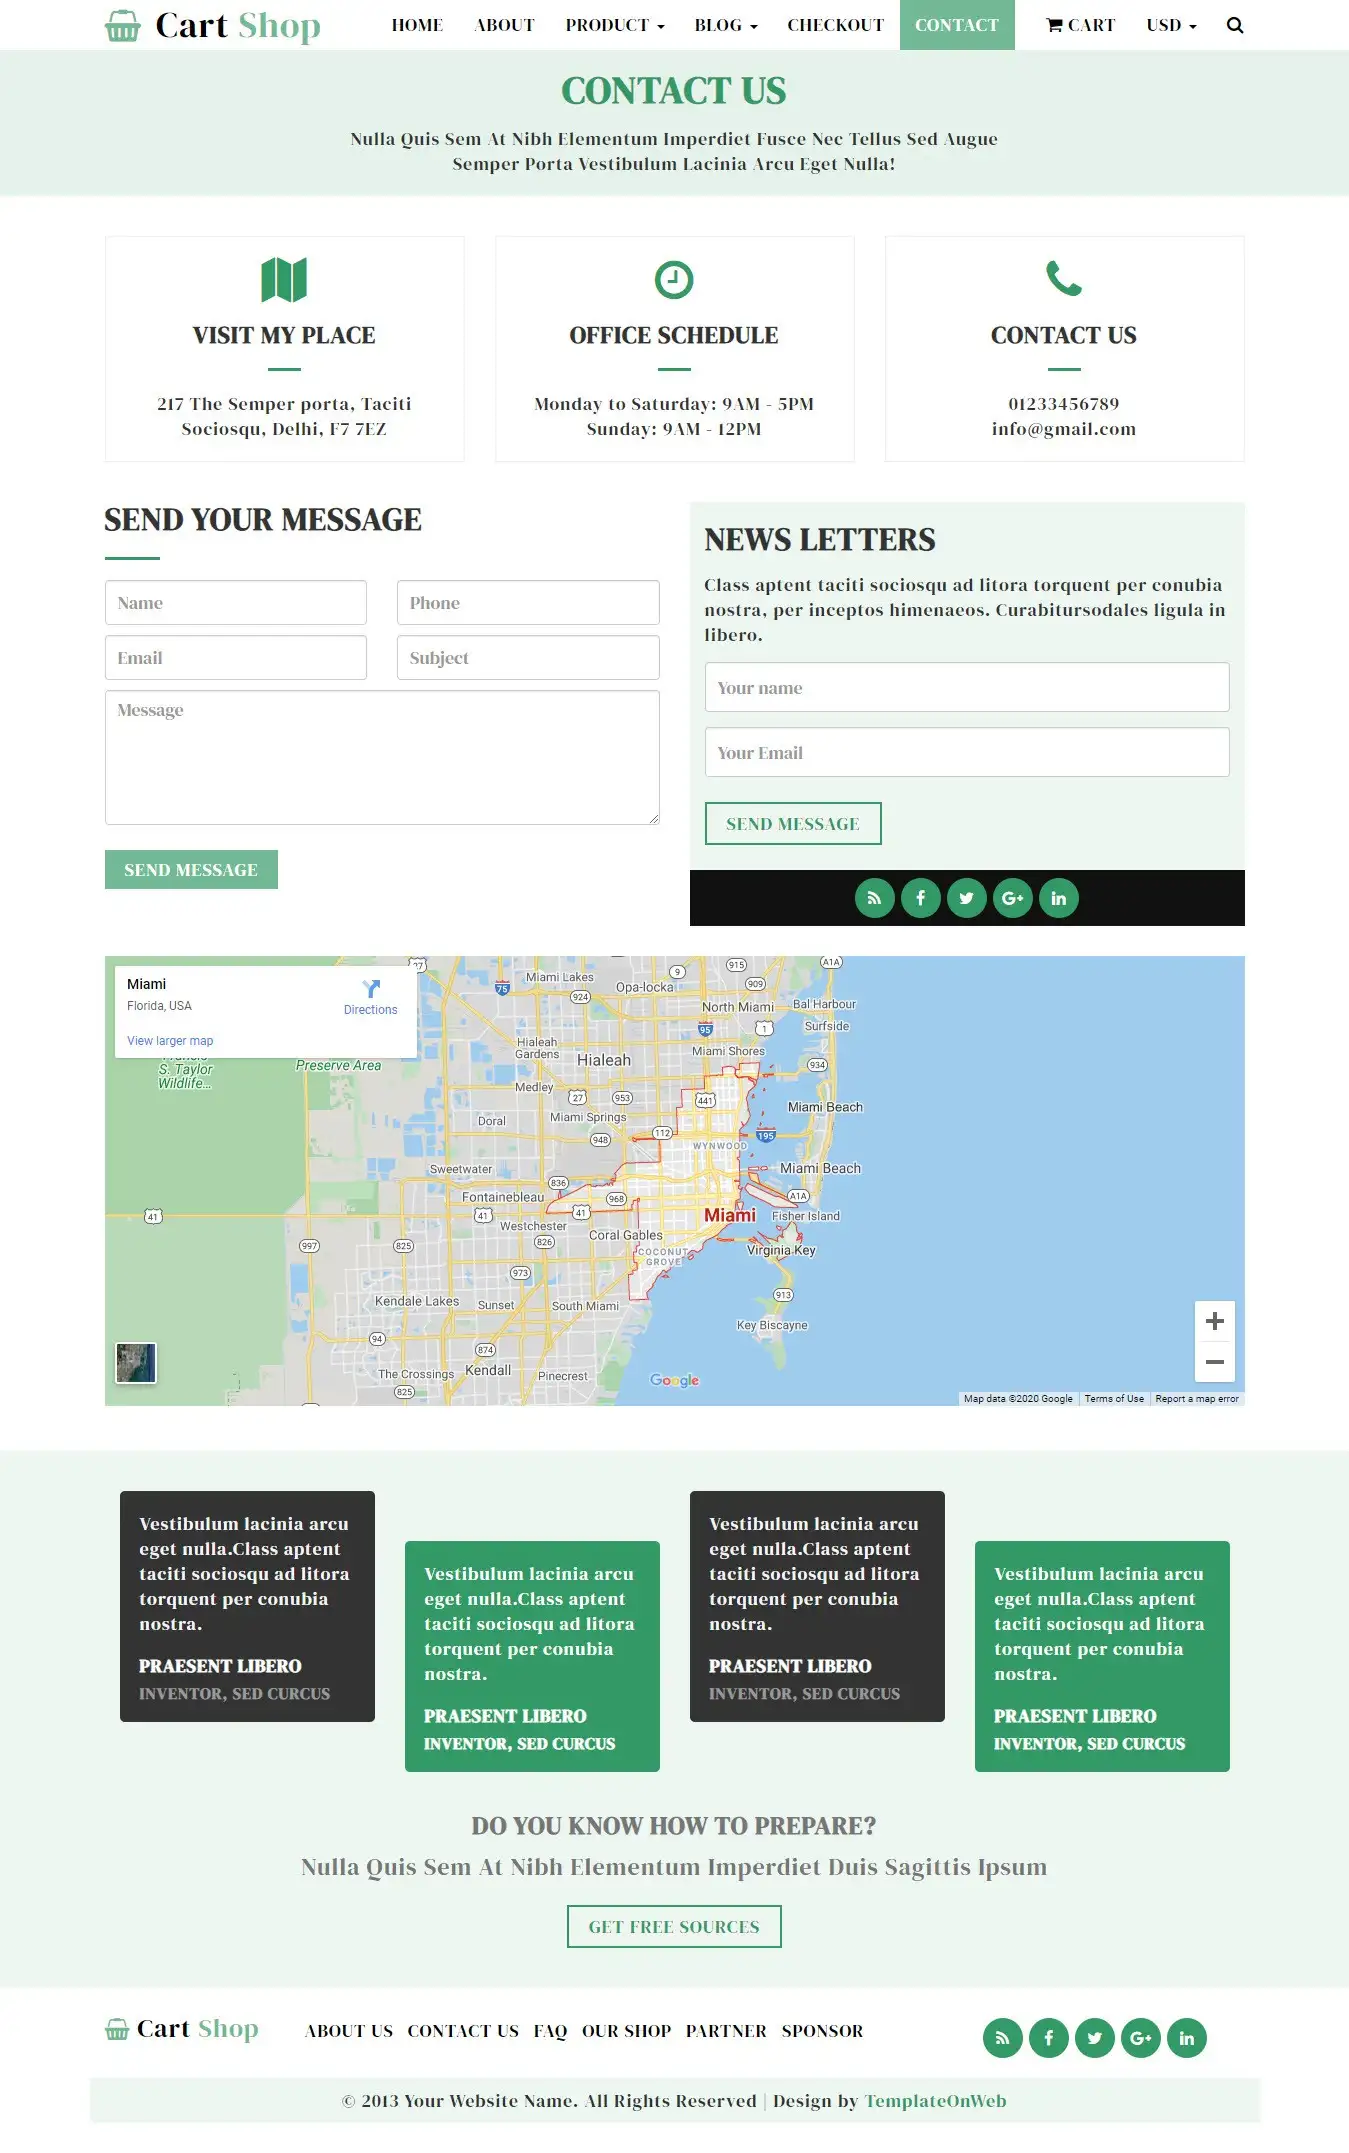Viewport: 1349px width, 2153px height.
Task: Click the footer Twitter icon
Action: coord(1095,2038)
